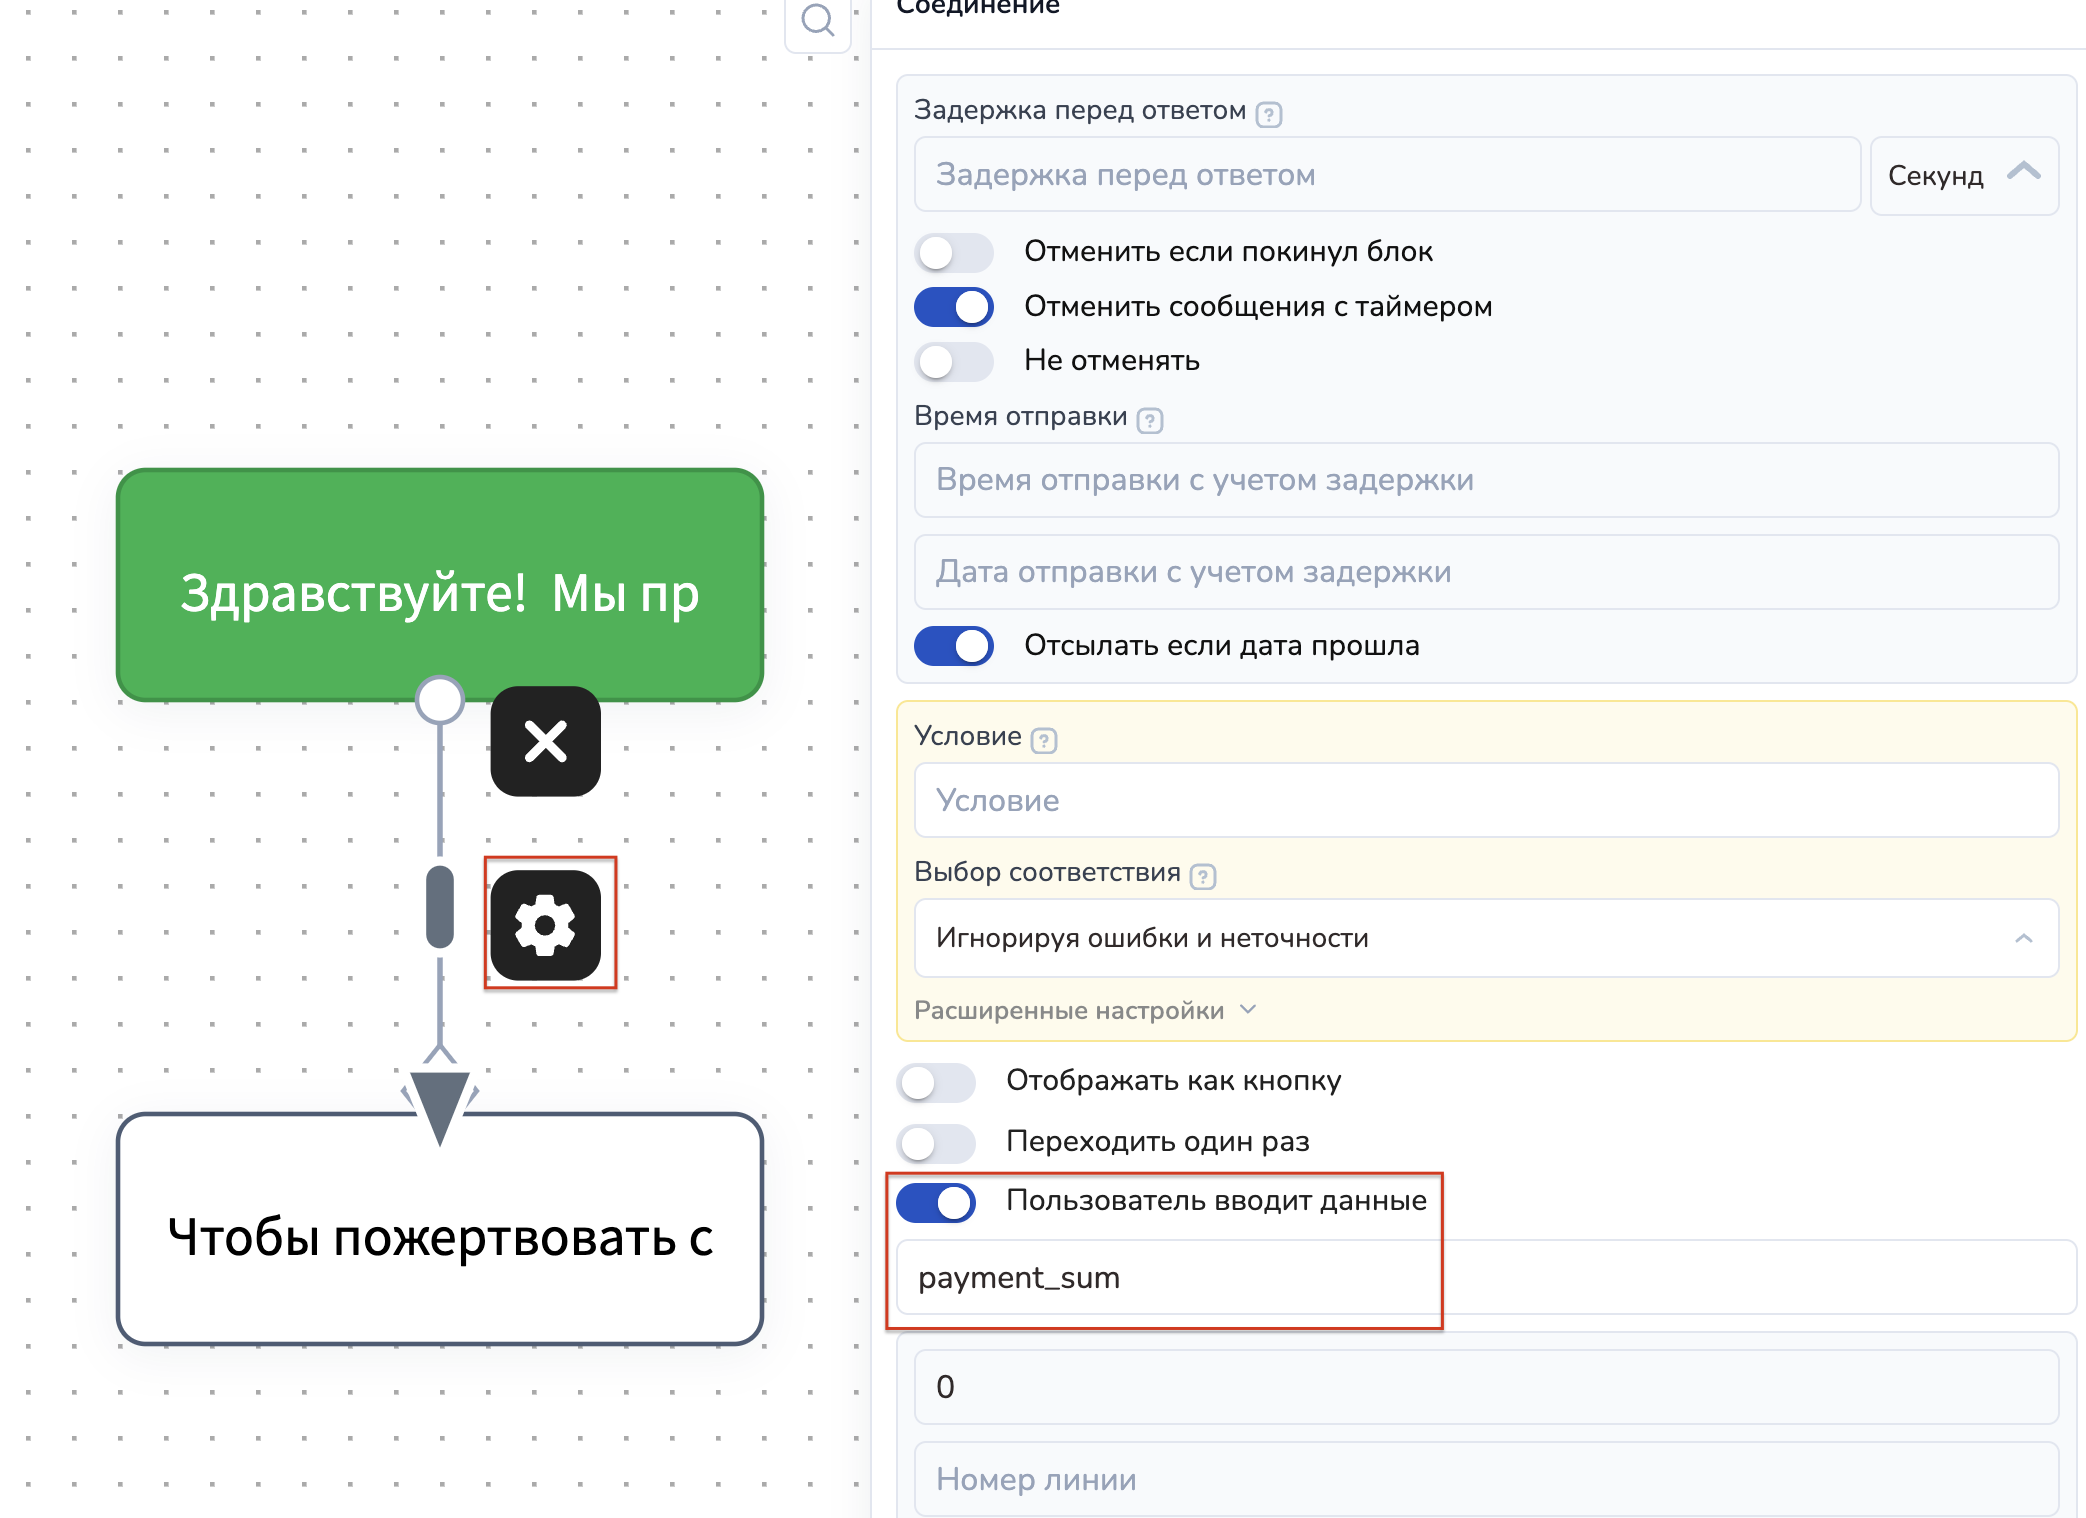Toggle Отображать как кнопку switch
The width and height of the screenshot is (2086, 1518).
tap(936, 1082)
